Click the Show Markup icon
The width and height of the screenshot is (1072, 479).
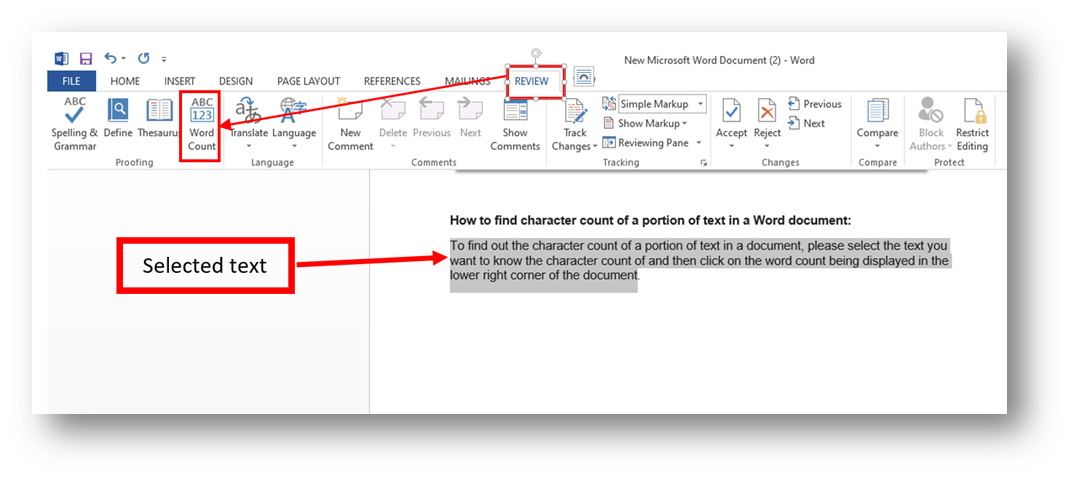(x=608, y=124)
